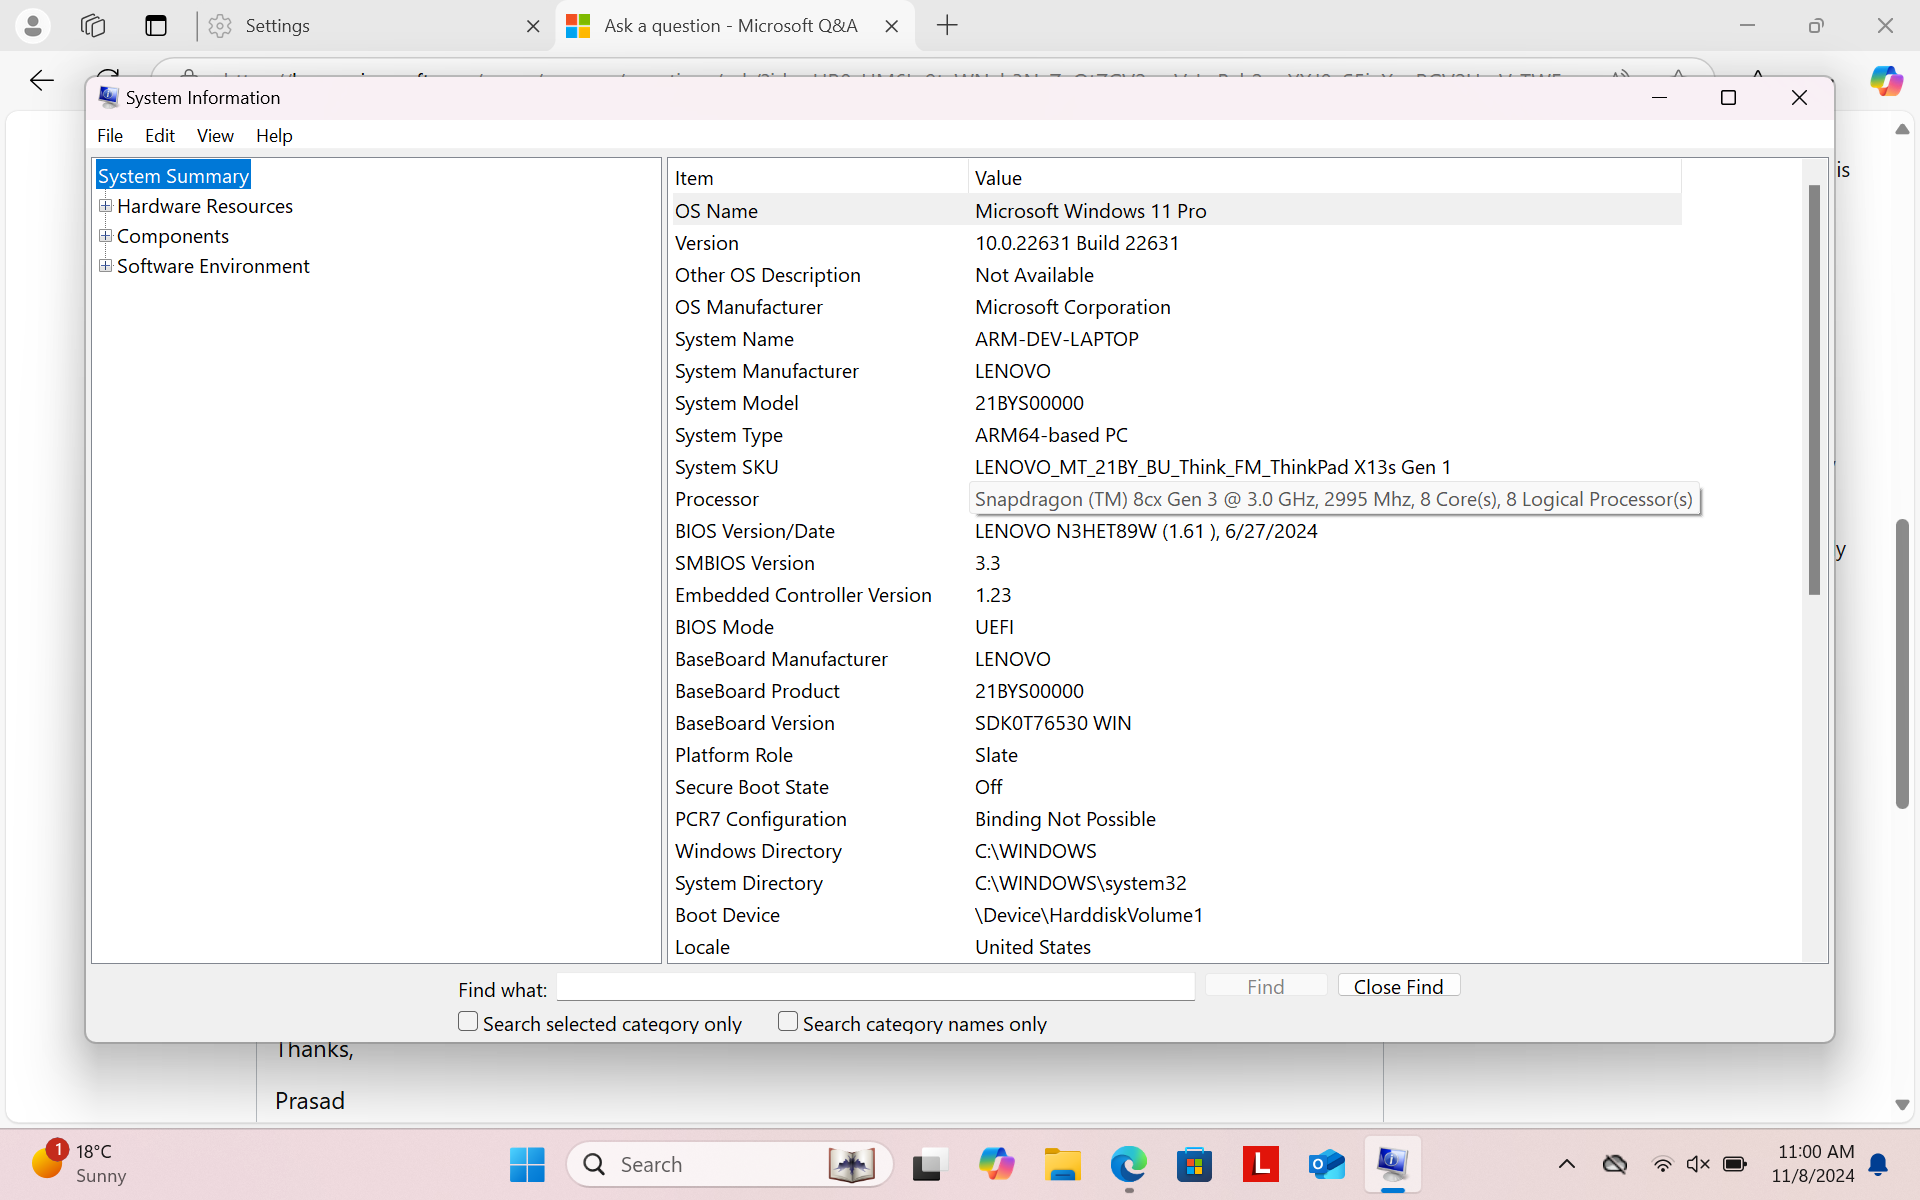Open the notifications bell in system tray

(1878, 1164)
